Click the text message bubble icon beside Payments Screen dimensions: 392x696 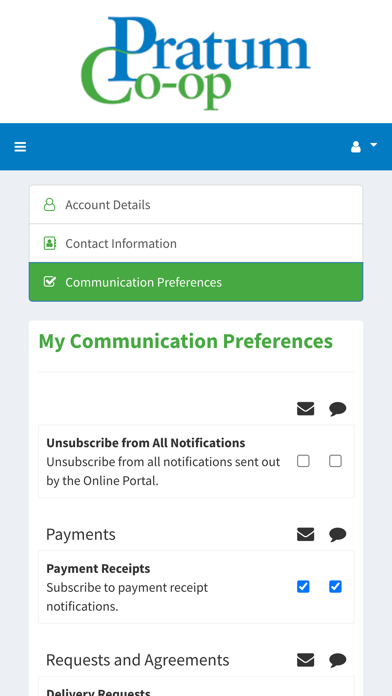(337, 535)
